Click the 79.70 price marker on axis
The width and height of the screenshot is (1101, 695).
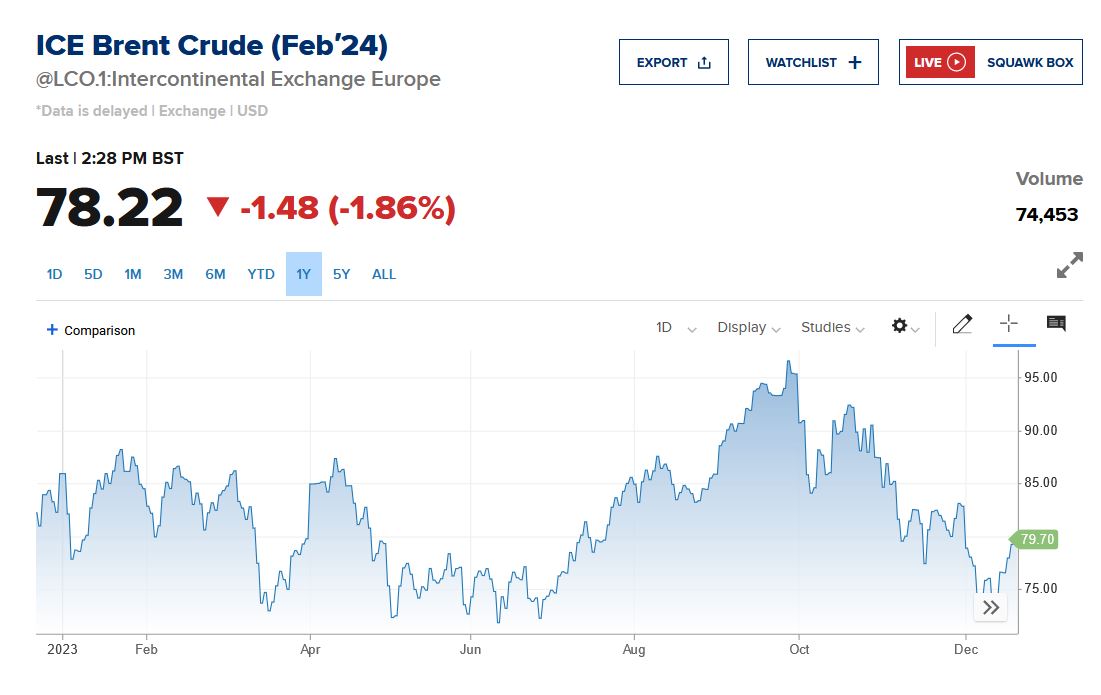(1037, 540)
